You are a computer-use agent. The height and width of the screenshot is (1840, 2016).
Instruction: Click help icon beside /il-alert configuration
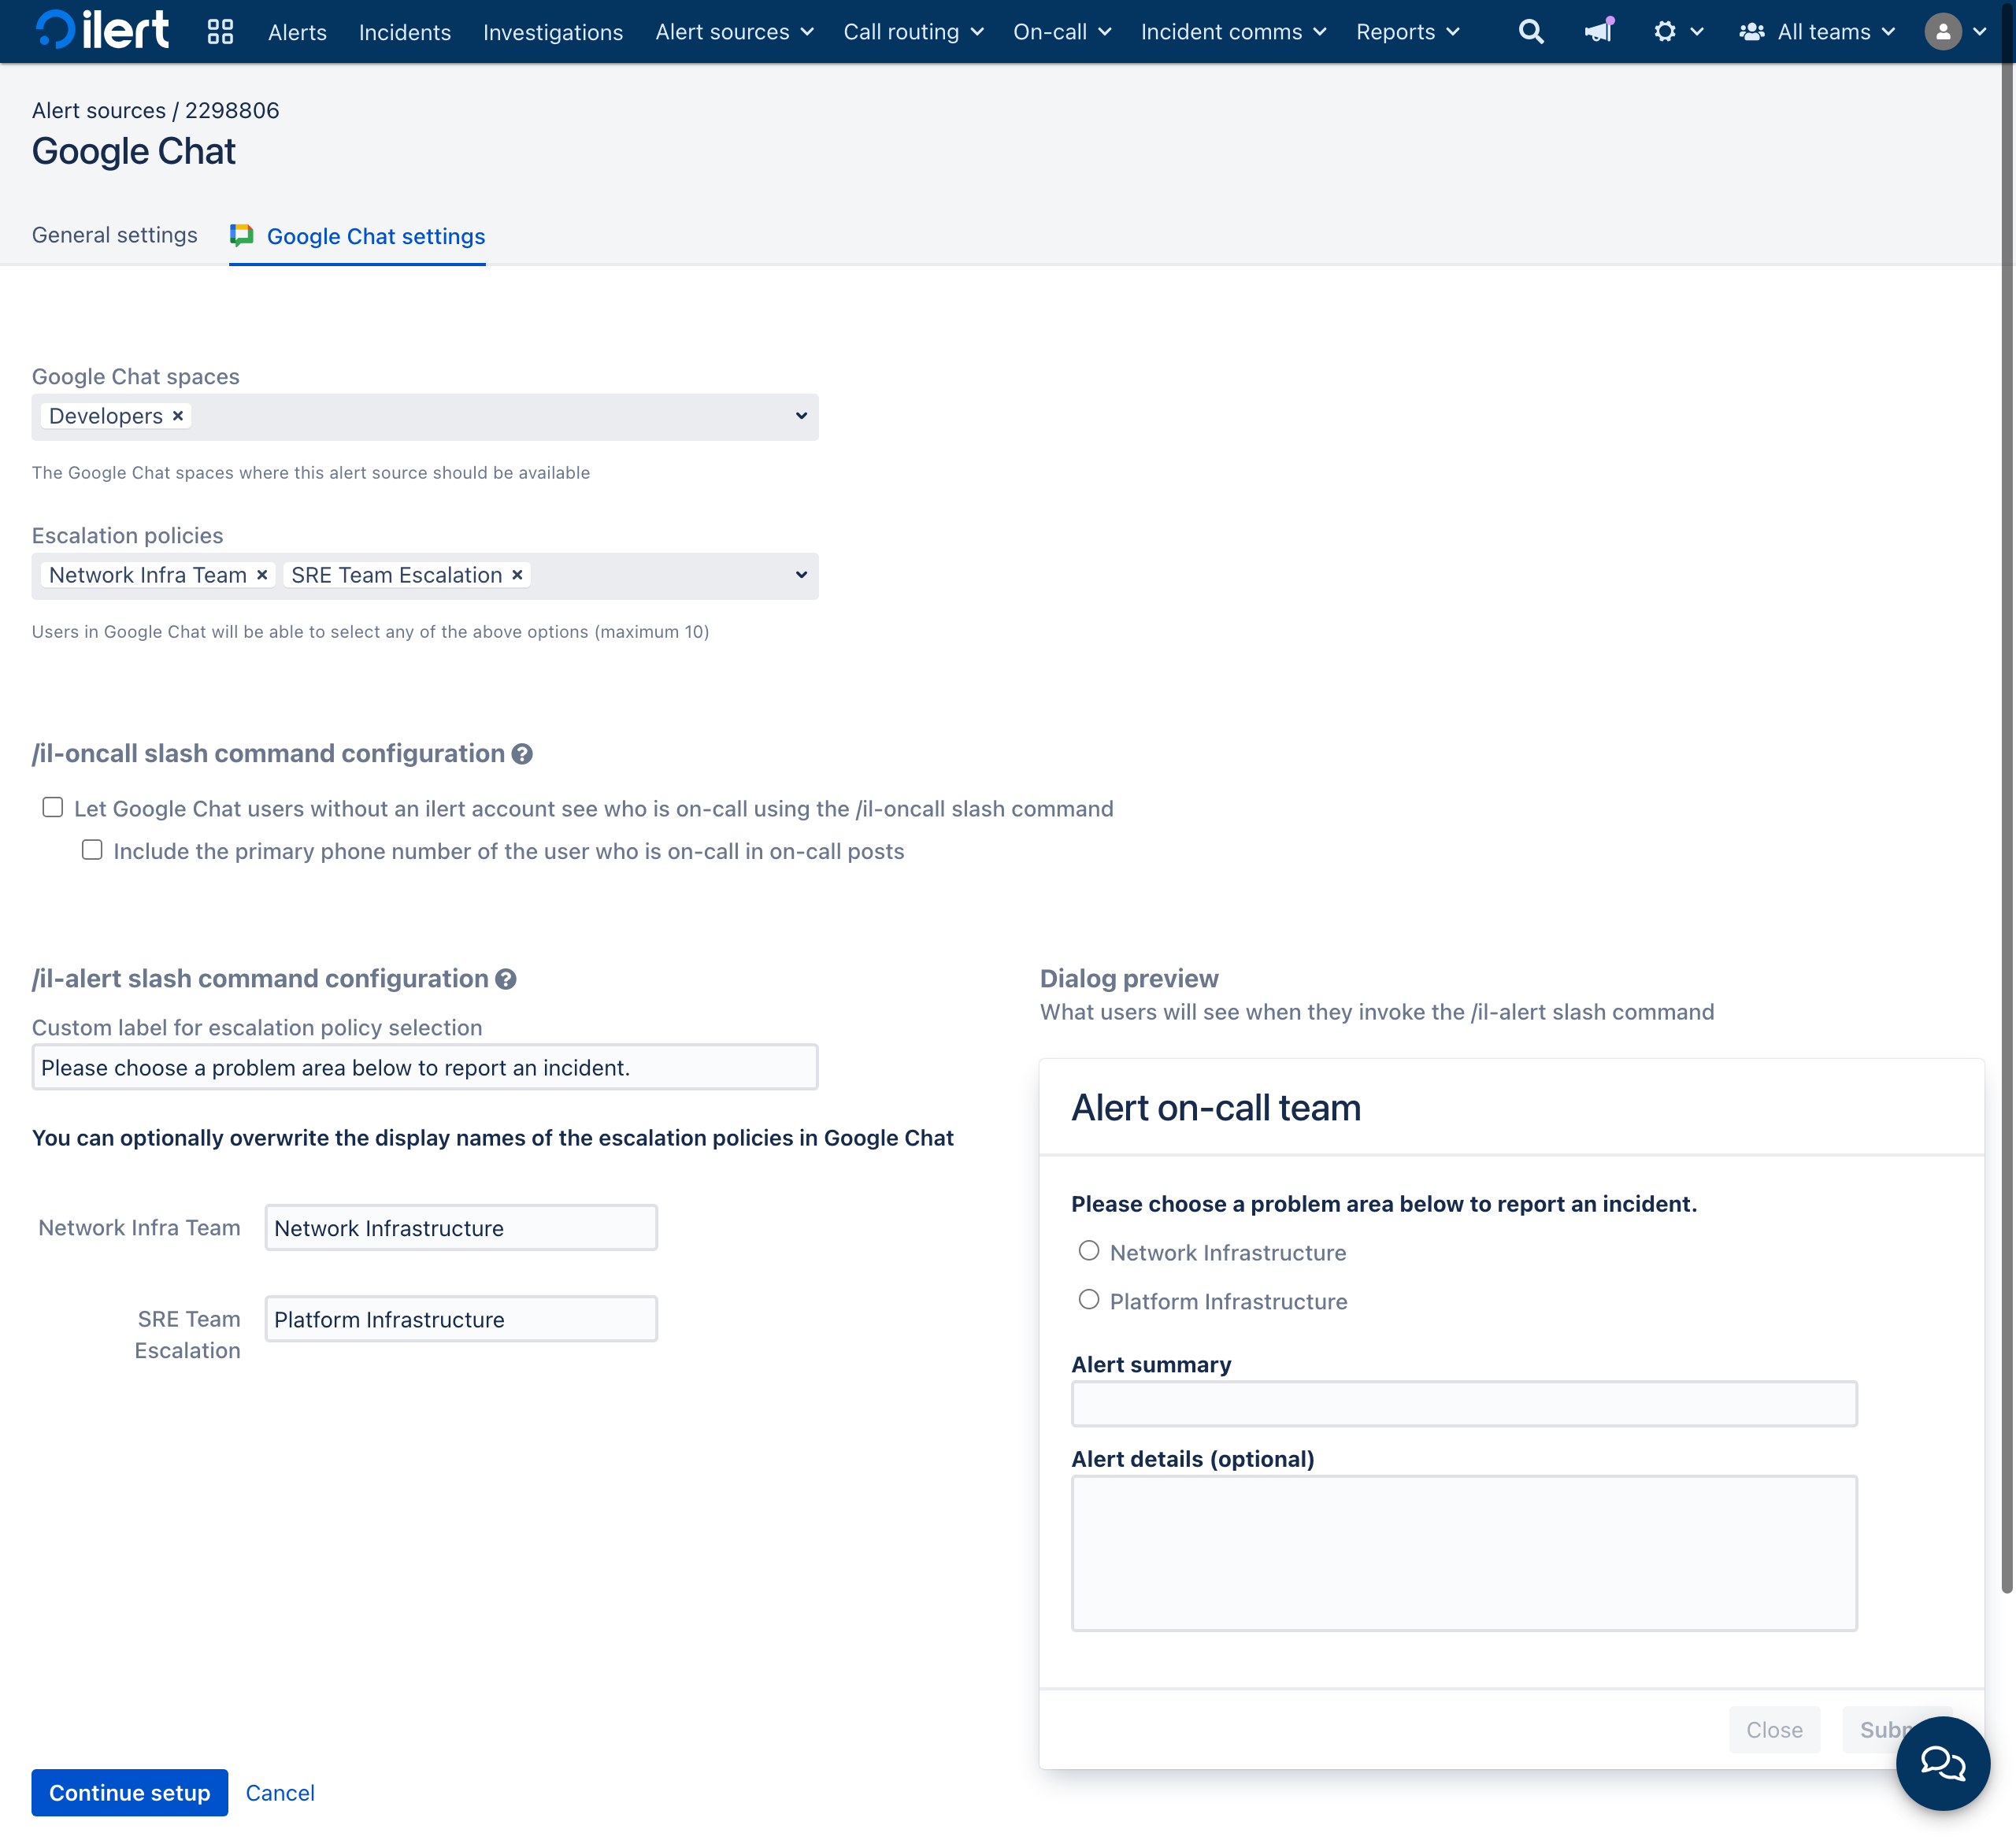click(506, 979)
